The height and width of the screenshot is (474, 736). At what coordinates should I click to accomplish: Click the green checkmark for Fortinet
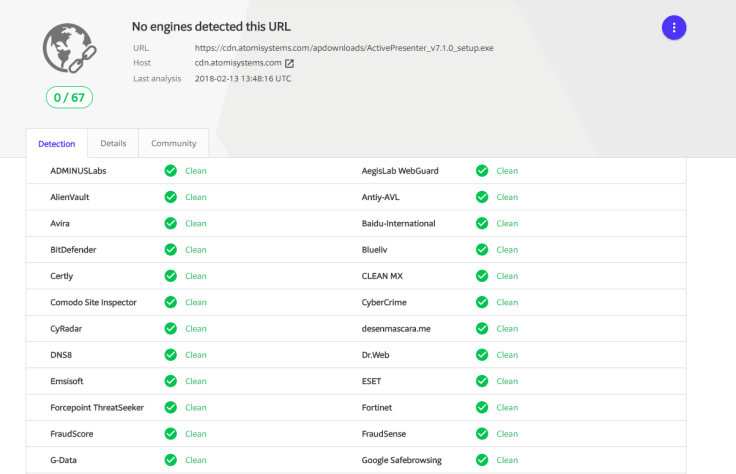(x=482, y=407)
